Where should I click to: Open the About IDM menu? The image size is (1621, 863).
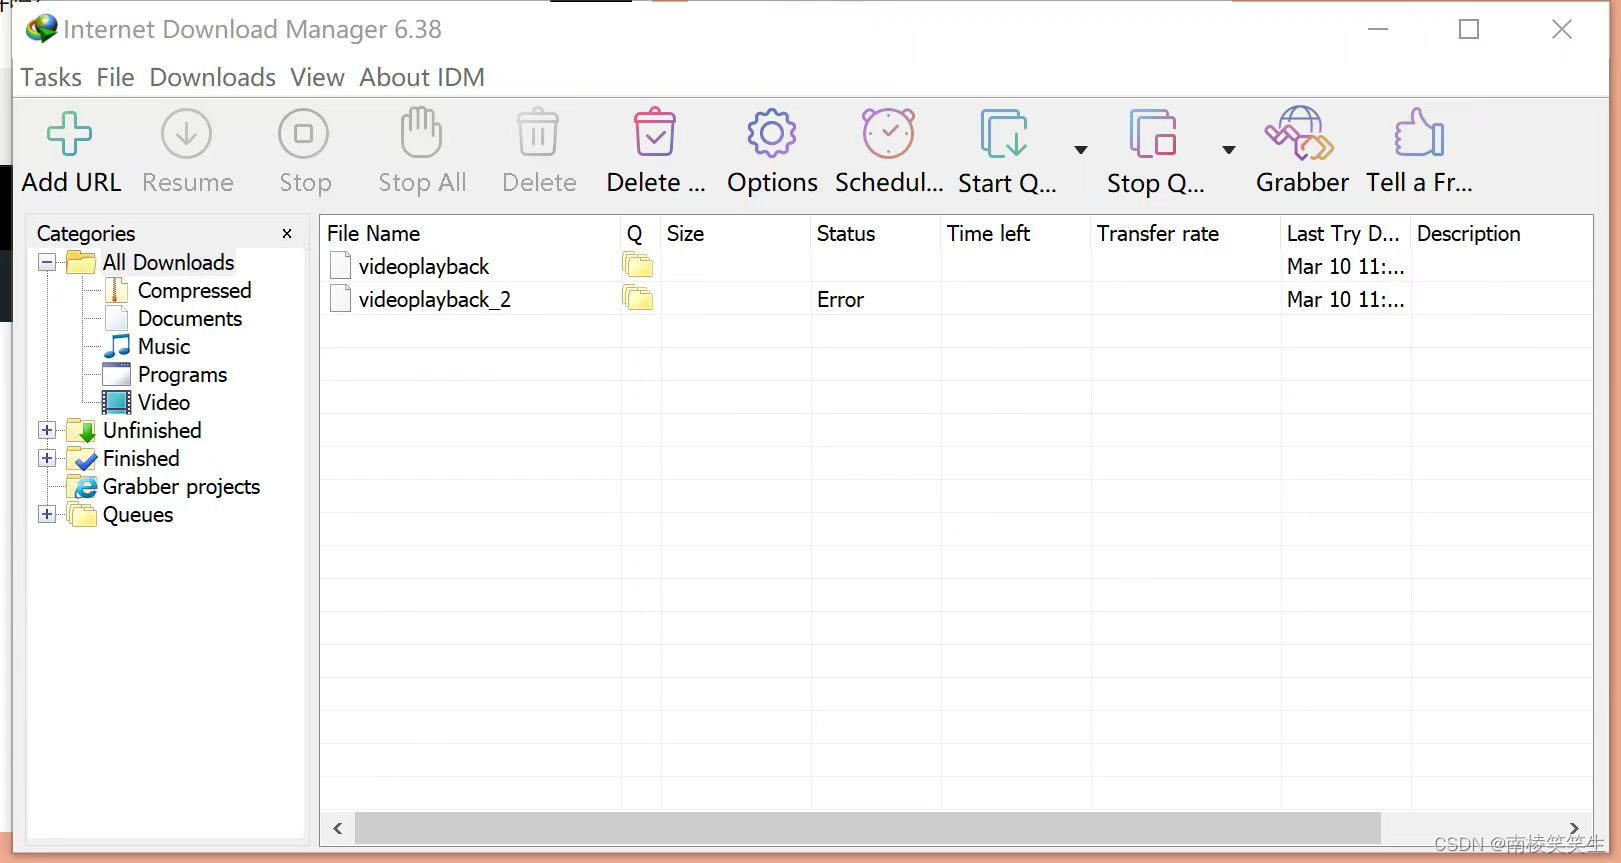point(422,77)
